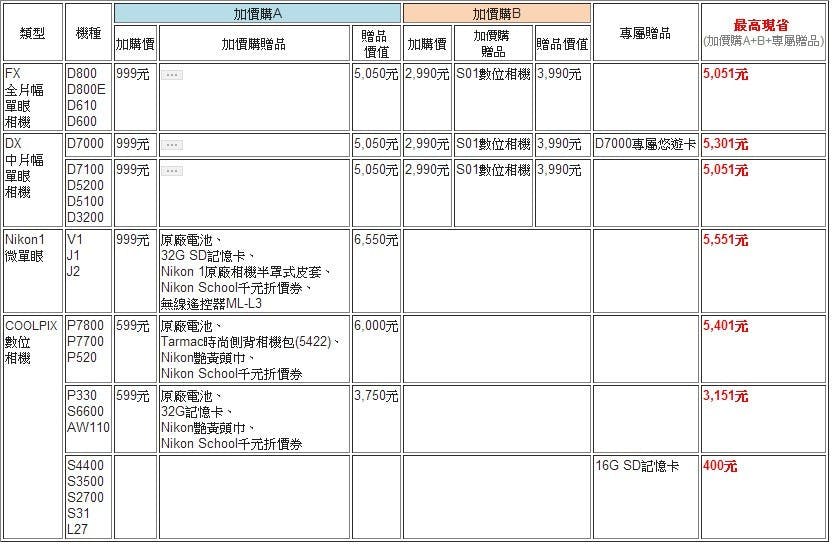Screen dimensions: 832x544
Task: Click 加購價 header under 加價購B
Action: click(x=427, y=44)
